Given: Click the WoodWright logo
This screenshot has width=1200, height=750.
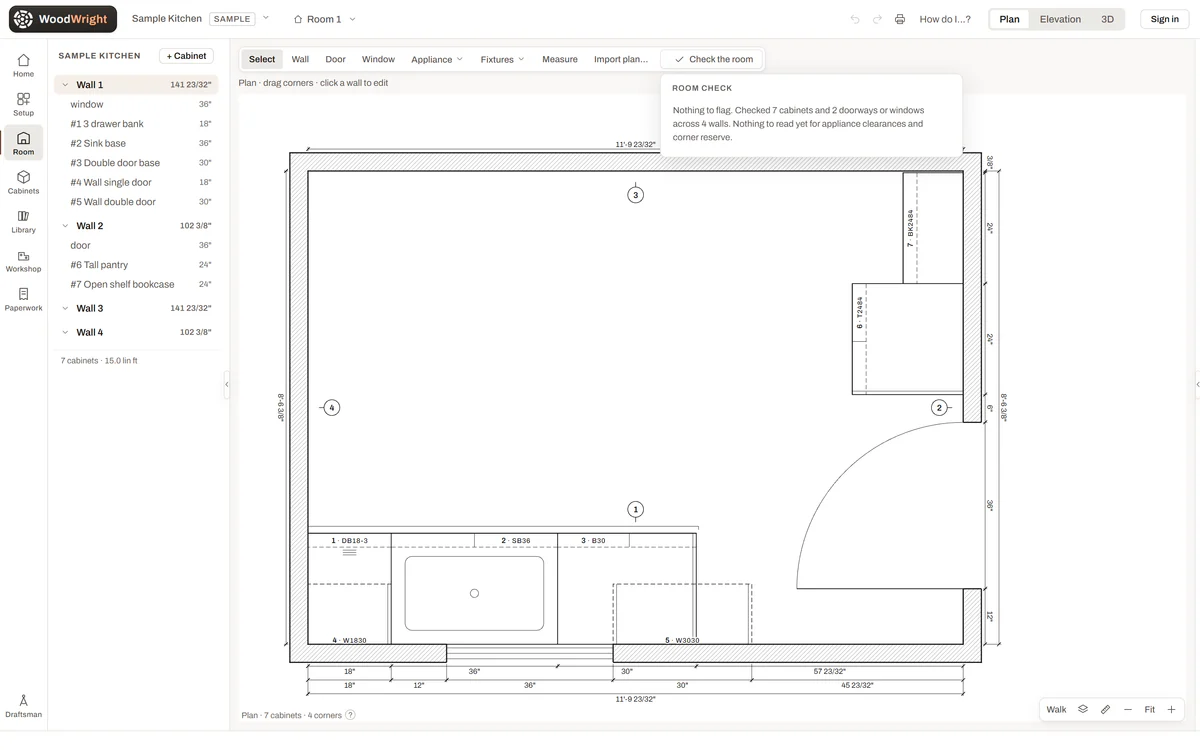Looking at the screenshot, I should [63, 19].
